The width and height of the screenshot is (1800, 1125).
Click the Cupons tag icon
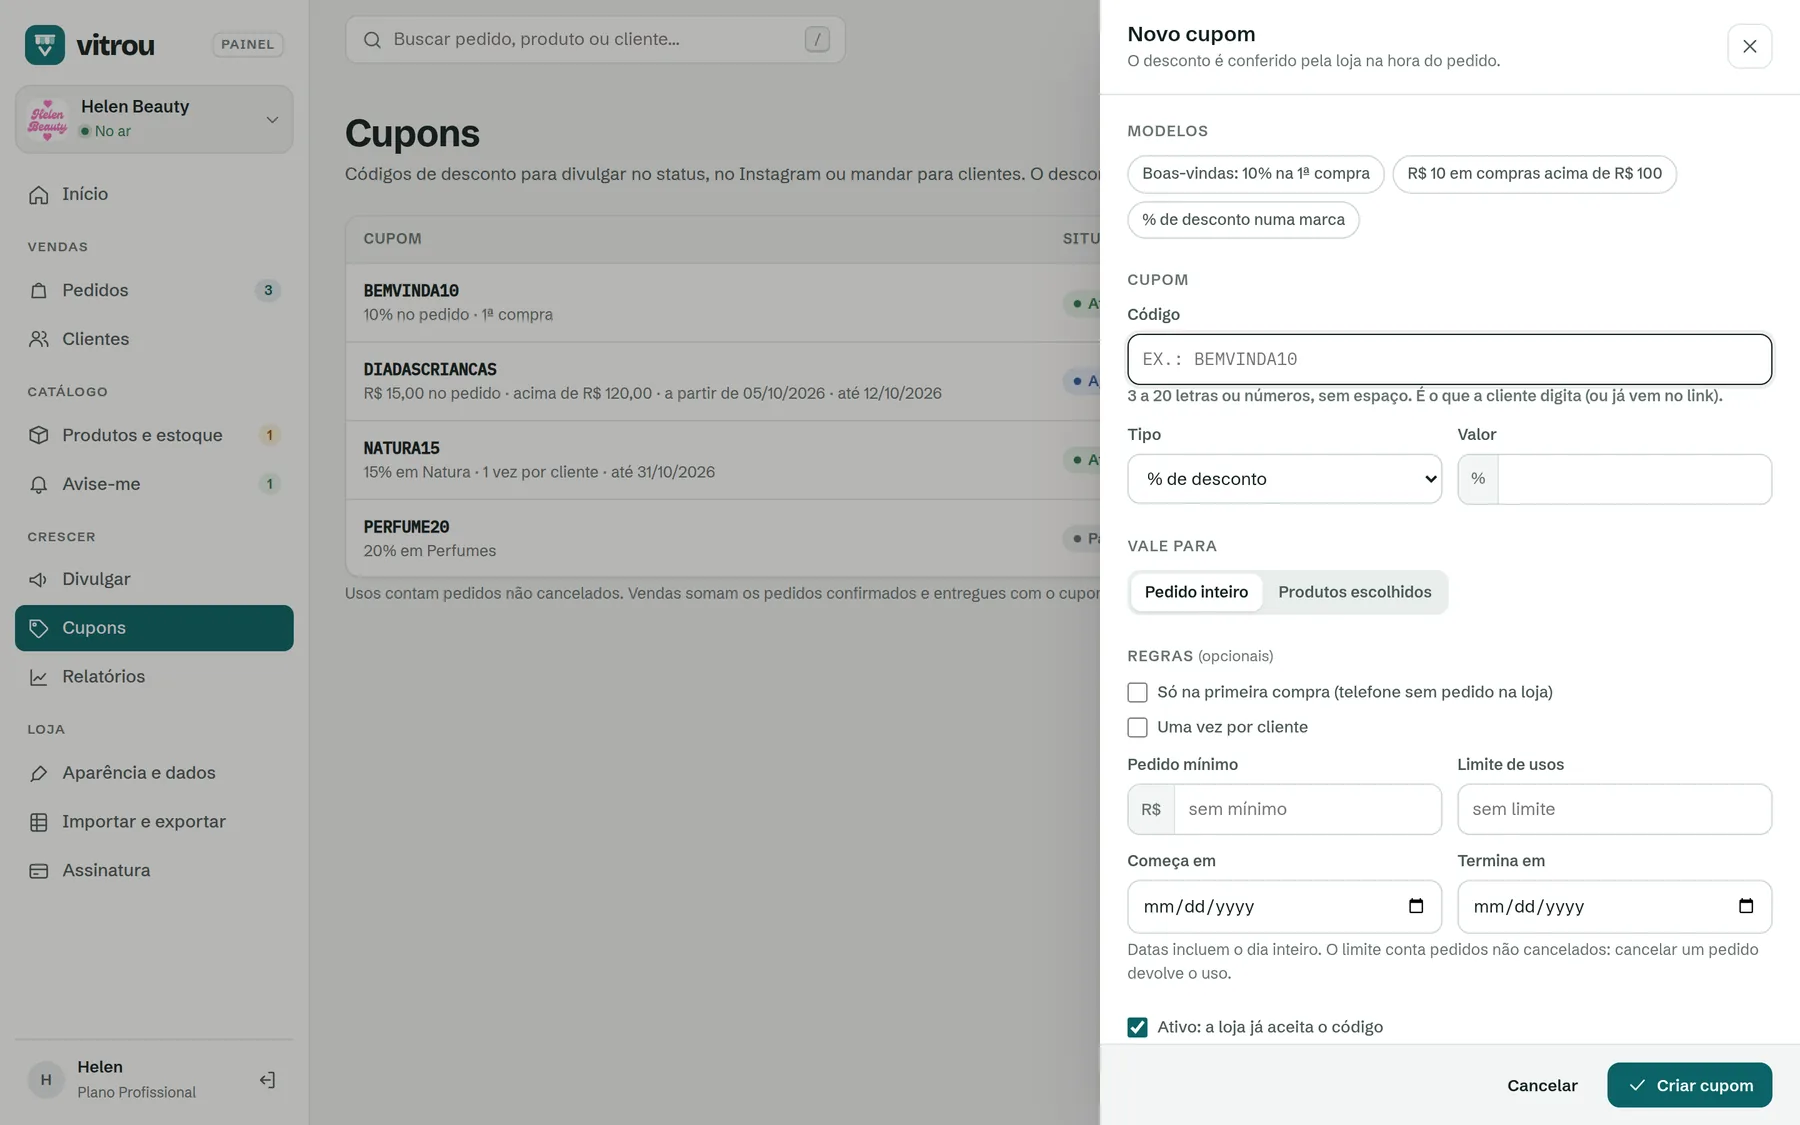coord(39,628)
